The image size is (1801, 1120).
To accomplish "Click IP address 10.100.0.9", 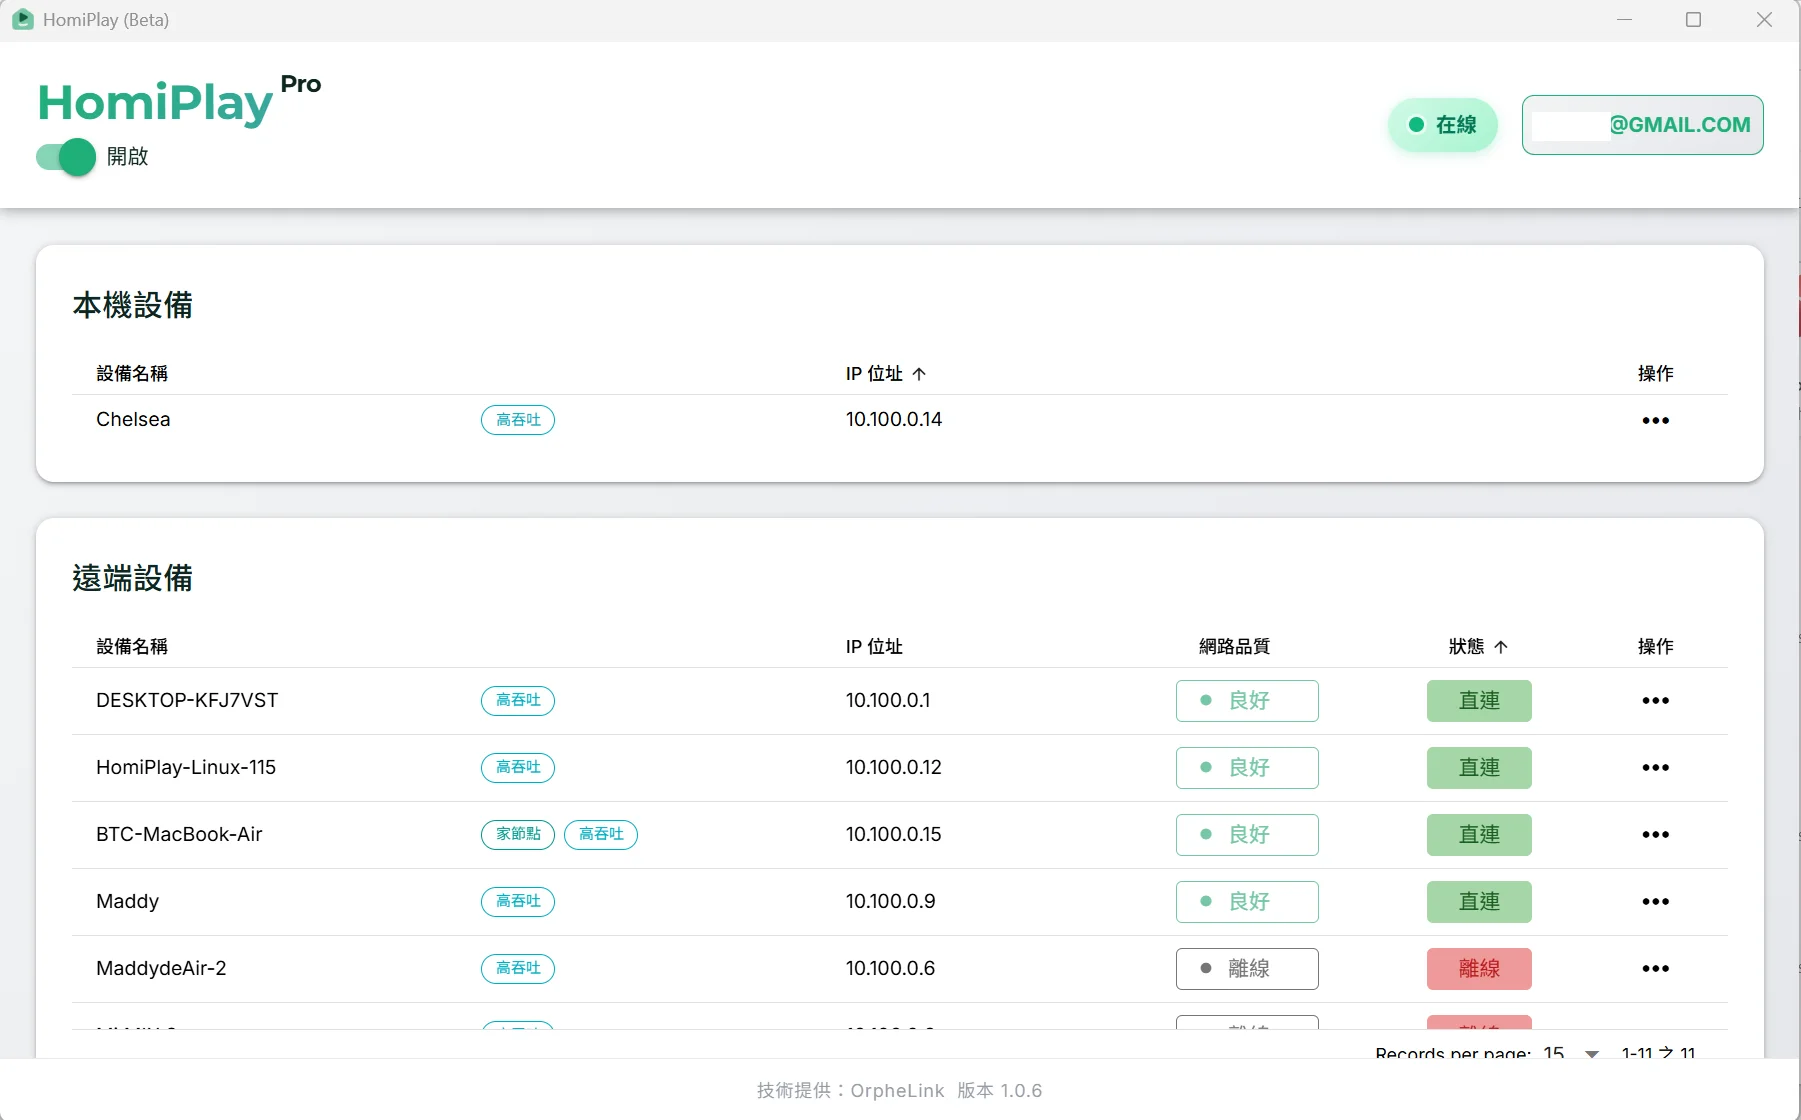I will tap(891, 902).
